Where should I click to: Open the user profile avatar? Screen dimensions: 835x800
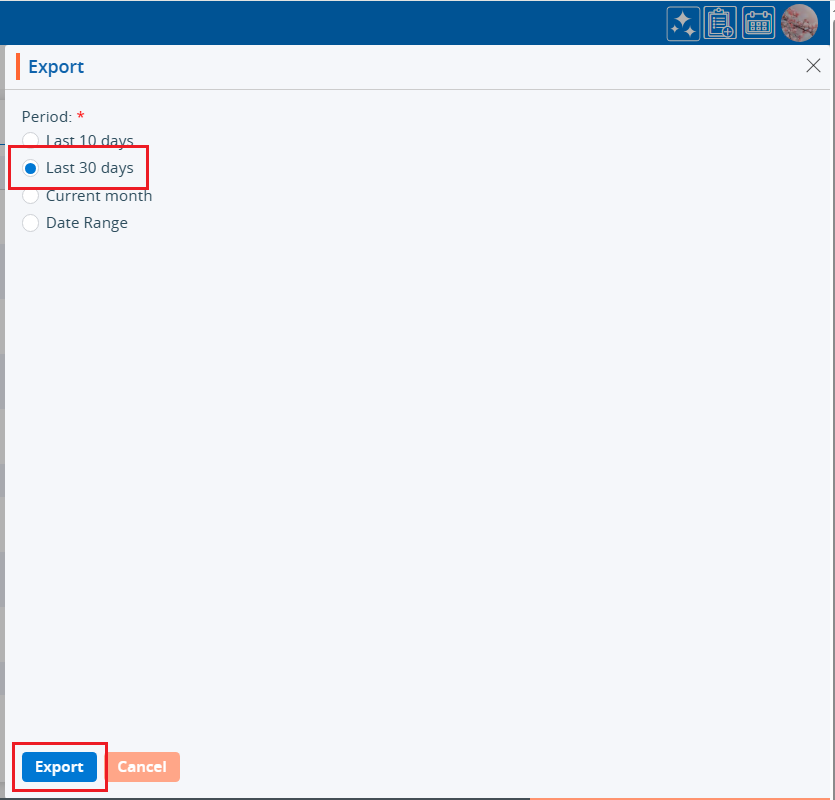tap(799, 23)
